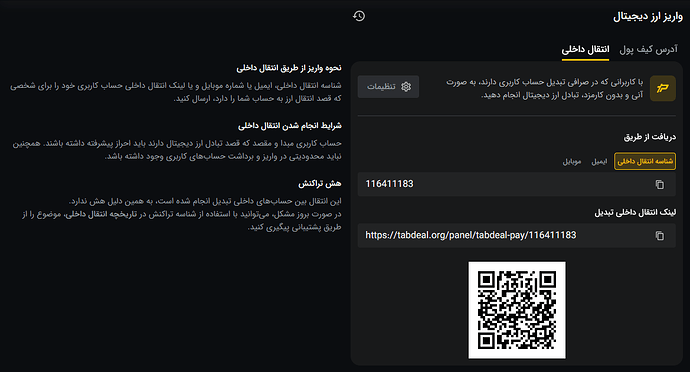The image size is (690, 372).
Task: Click the transfer ID field showing 116411183
Action: pos(516,184)
